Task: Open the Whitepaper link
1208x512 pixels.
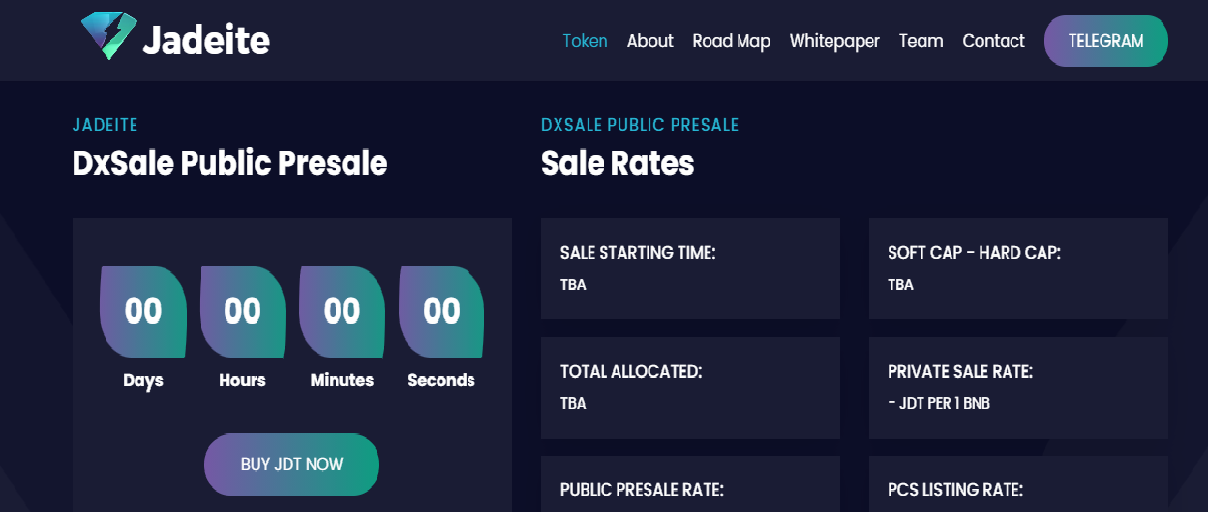Action: pyautogui.click(x=835, y=41)
